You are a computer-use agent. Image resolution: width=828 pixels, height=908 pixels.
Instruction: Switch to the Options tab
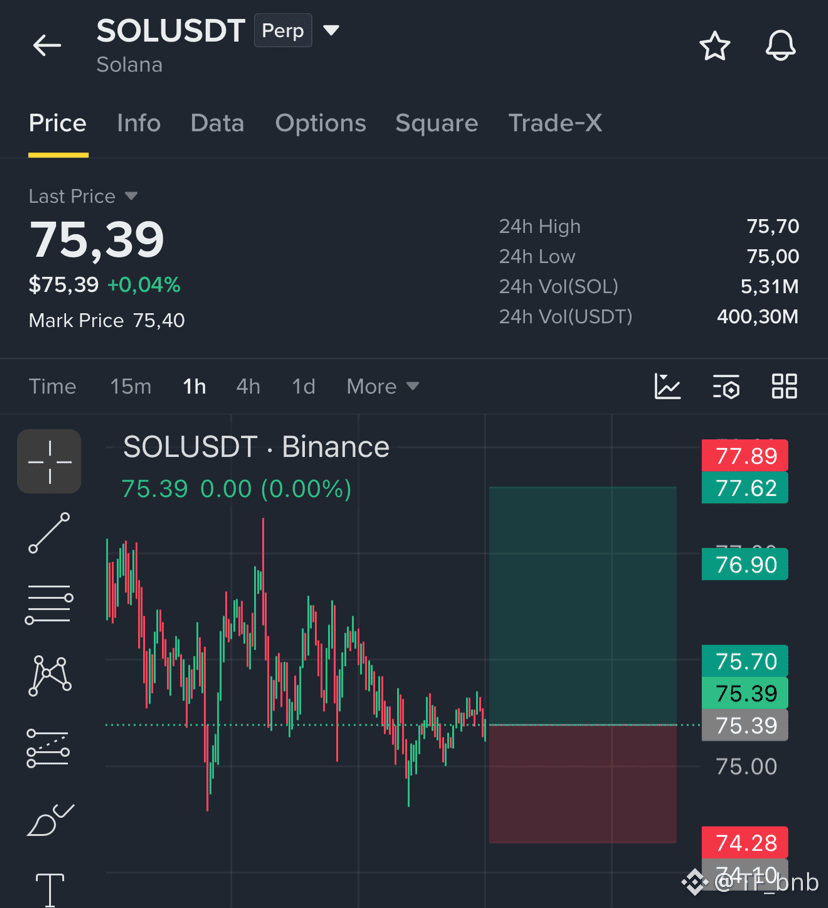click(x=321, y=123)
